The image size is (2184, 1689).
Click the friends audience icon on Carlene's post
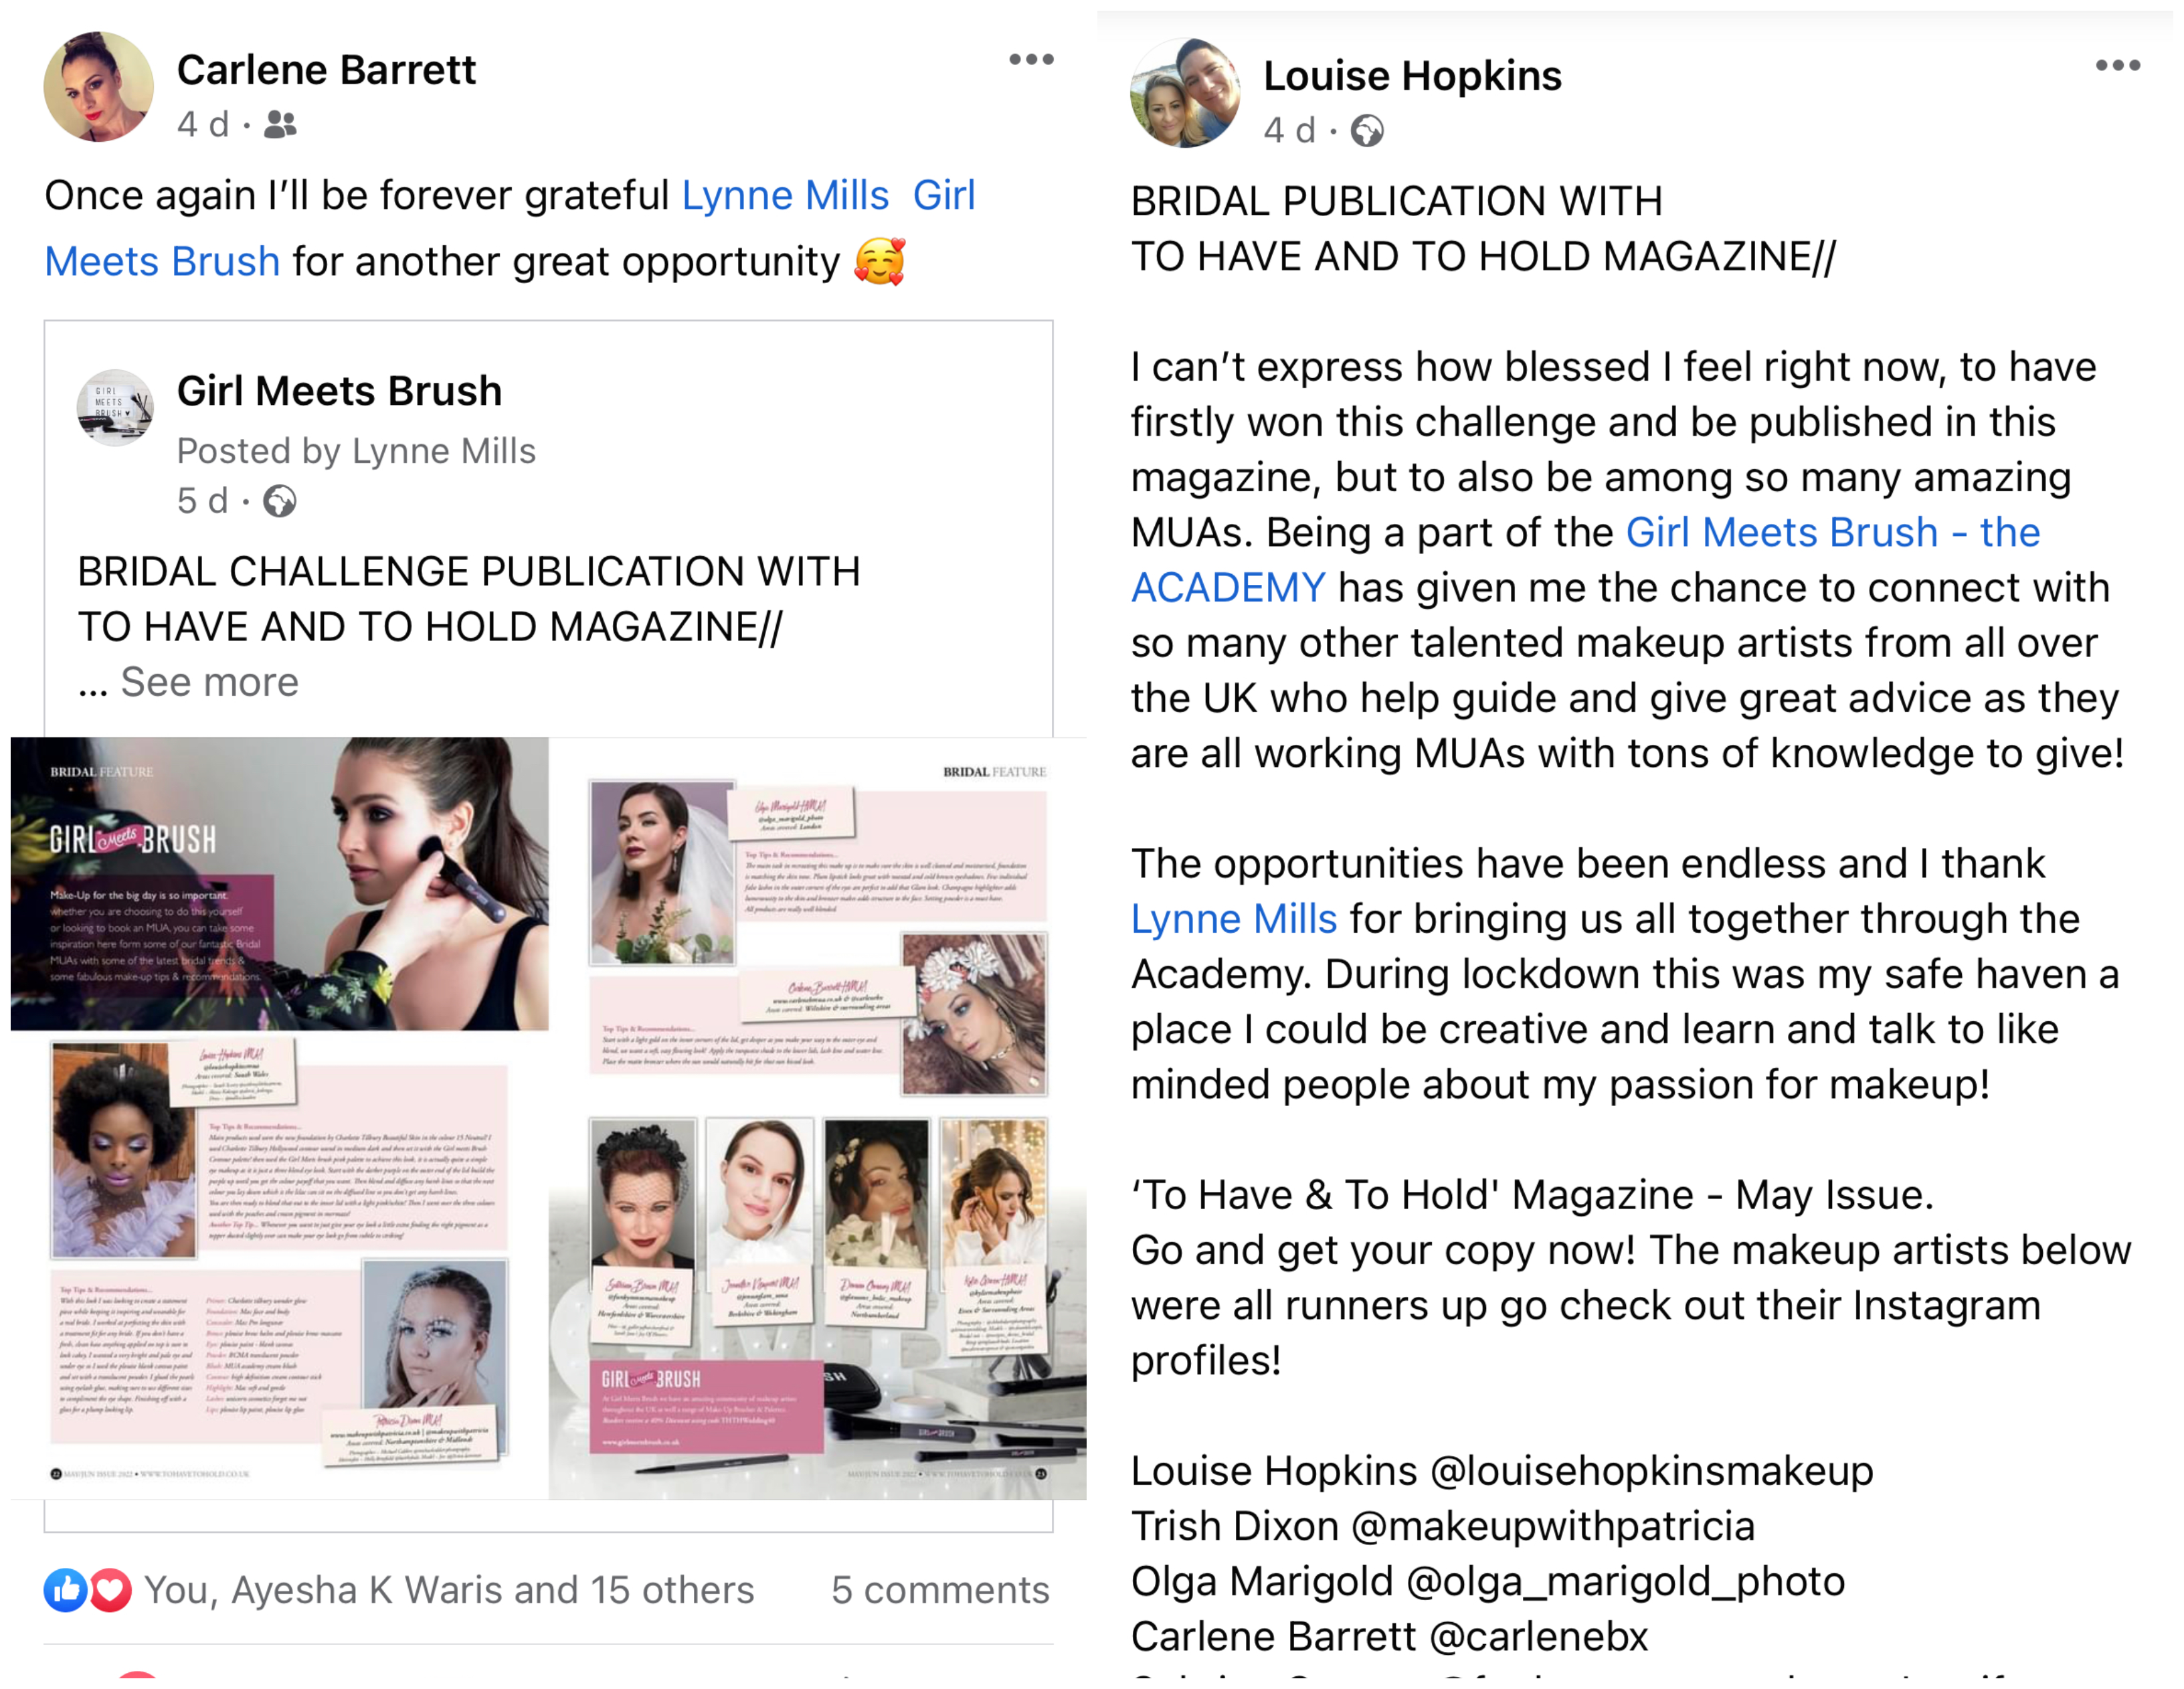coord(280,125)
